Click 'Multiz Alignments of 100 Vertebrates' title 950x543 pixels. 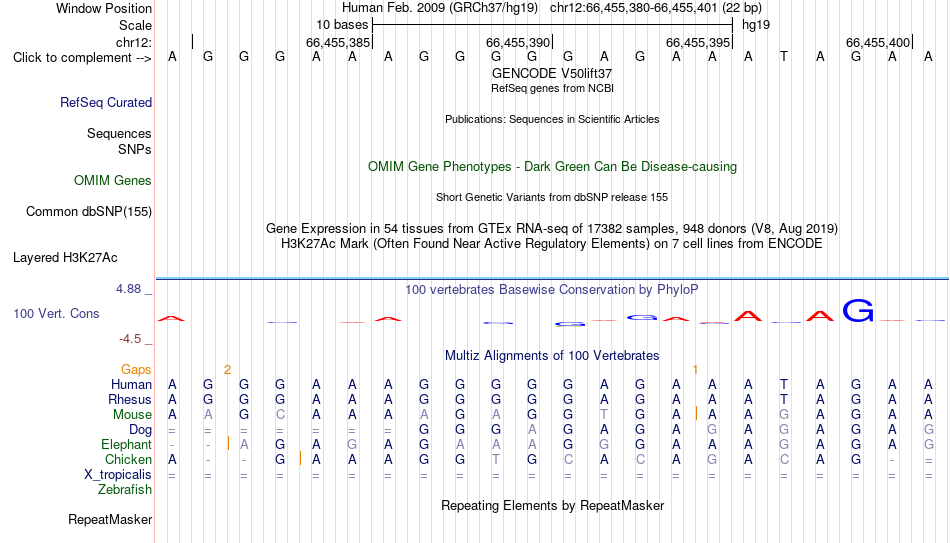(x=552, y=356)
